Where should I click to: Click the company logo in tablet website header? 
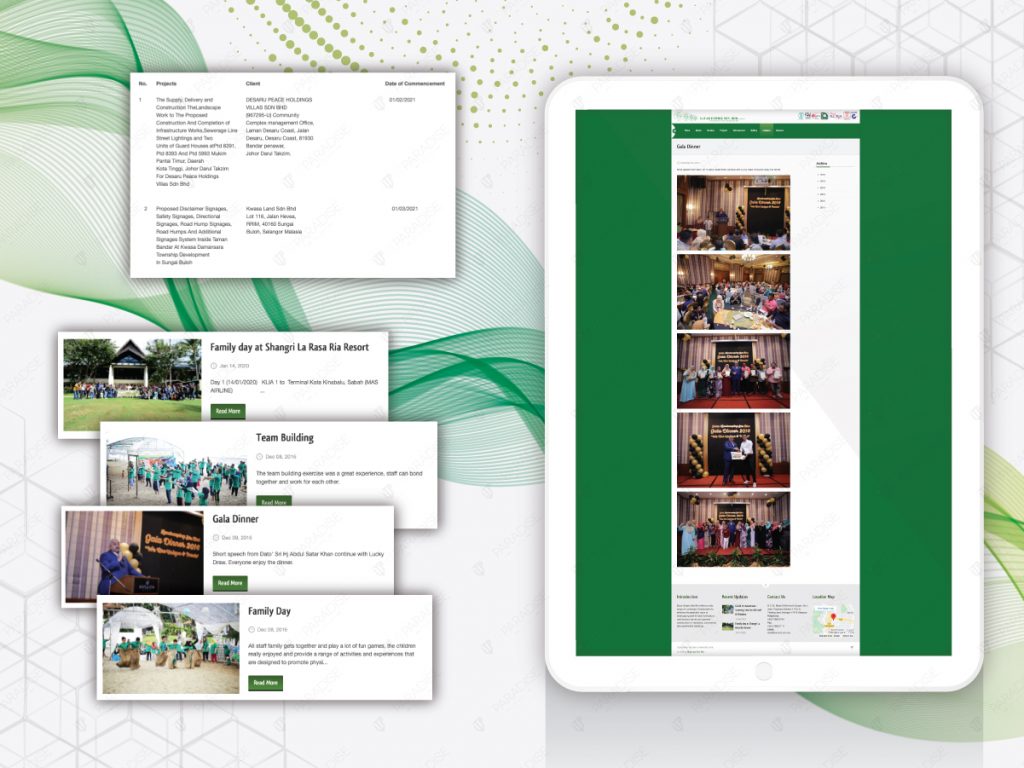click(x=709, y=117)
